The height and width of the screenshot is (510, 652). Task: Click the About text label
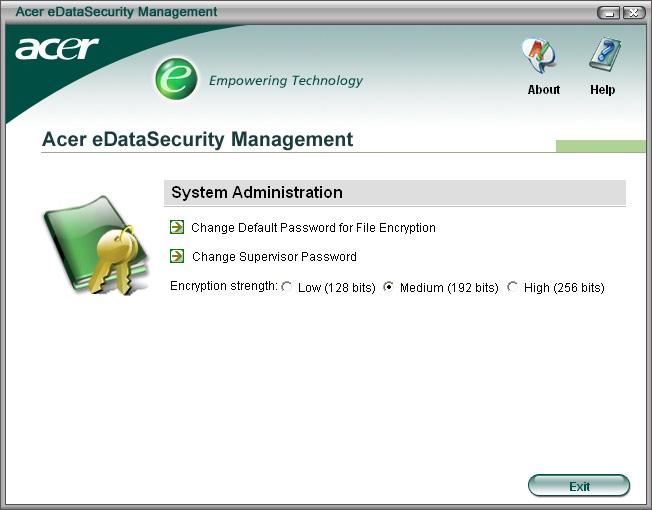pyautogui.click(x=543, y=90)
